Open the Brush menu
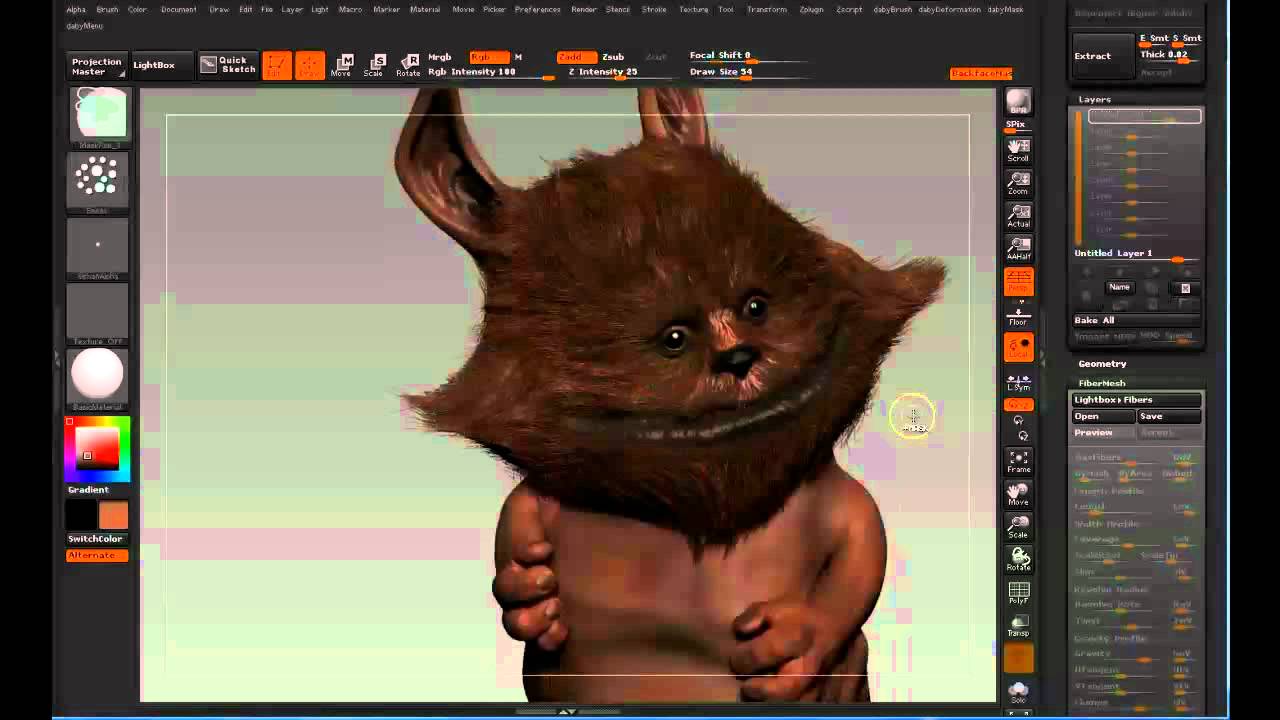This screenshot has width=1280, height=720. 107,9
